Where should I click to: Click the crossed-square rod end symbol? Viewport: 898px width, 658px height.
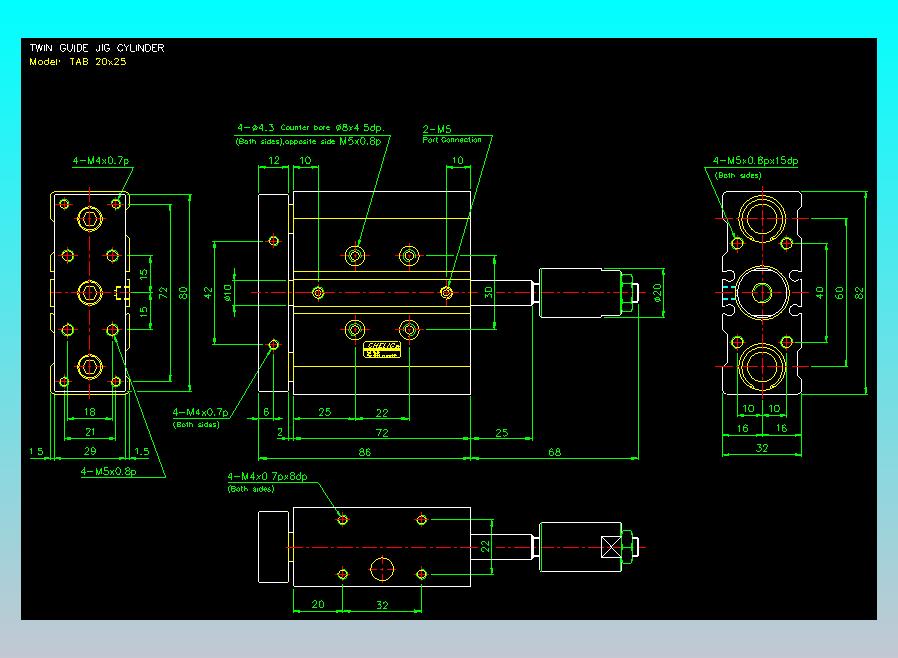click(x=611, y=547)
